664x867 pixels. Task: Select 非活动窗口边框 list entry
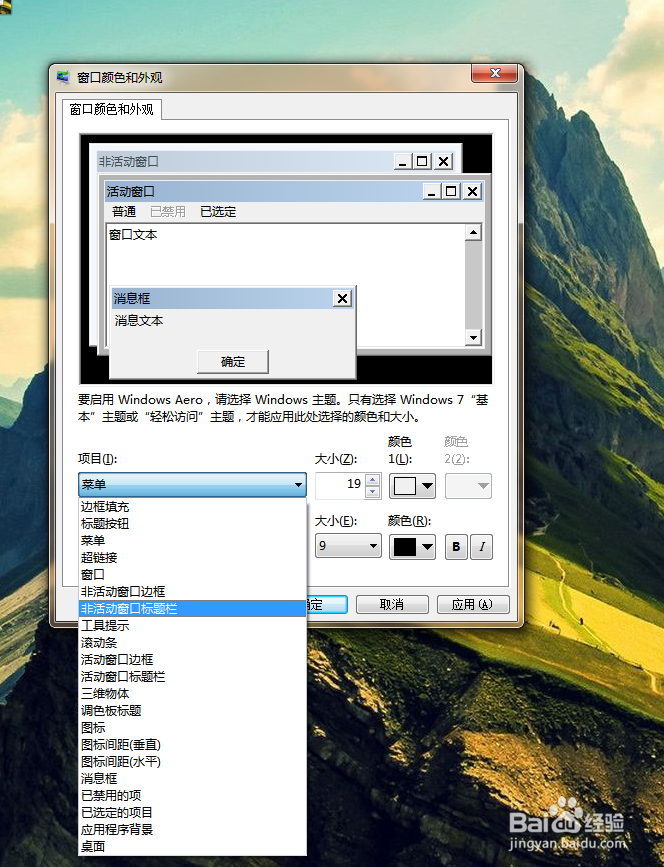click(192, 592)
